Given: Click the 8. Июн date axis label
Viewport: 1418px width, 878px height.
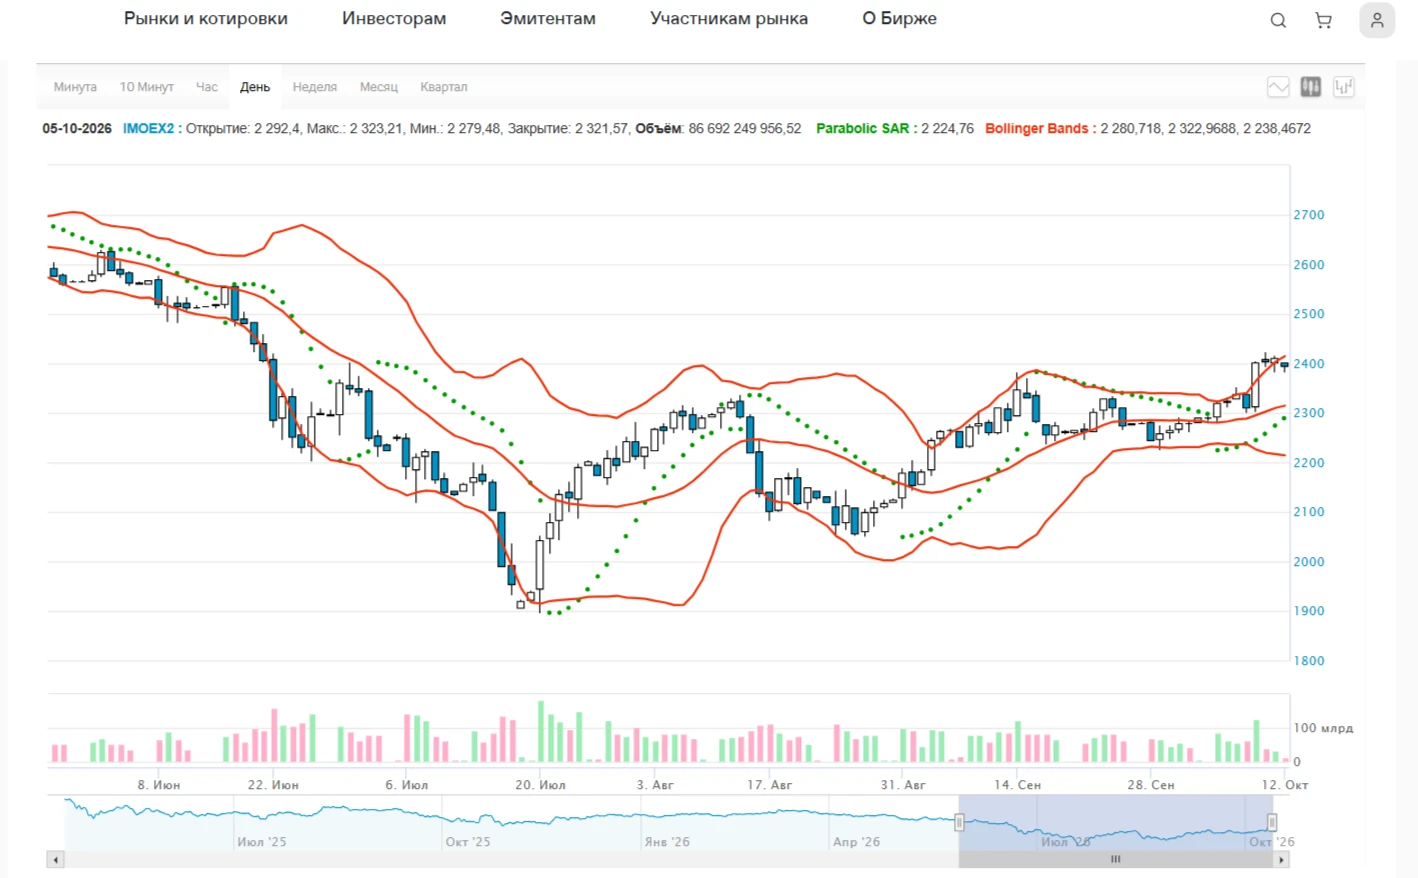Looking at the screenshot, I should click(159, 785).
